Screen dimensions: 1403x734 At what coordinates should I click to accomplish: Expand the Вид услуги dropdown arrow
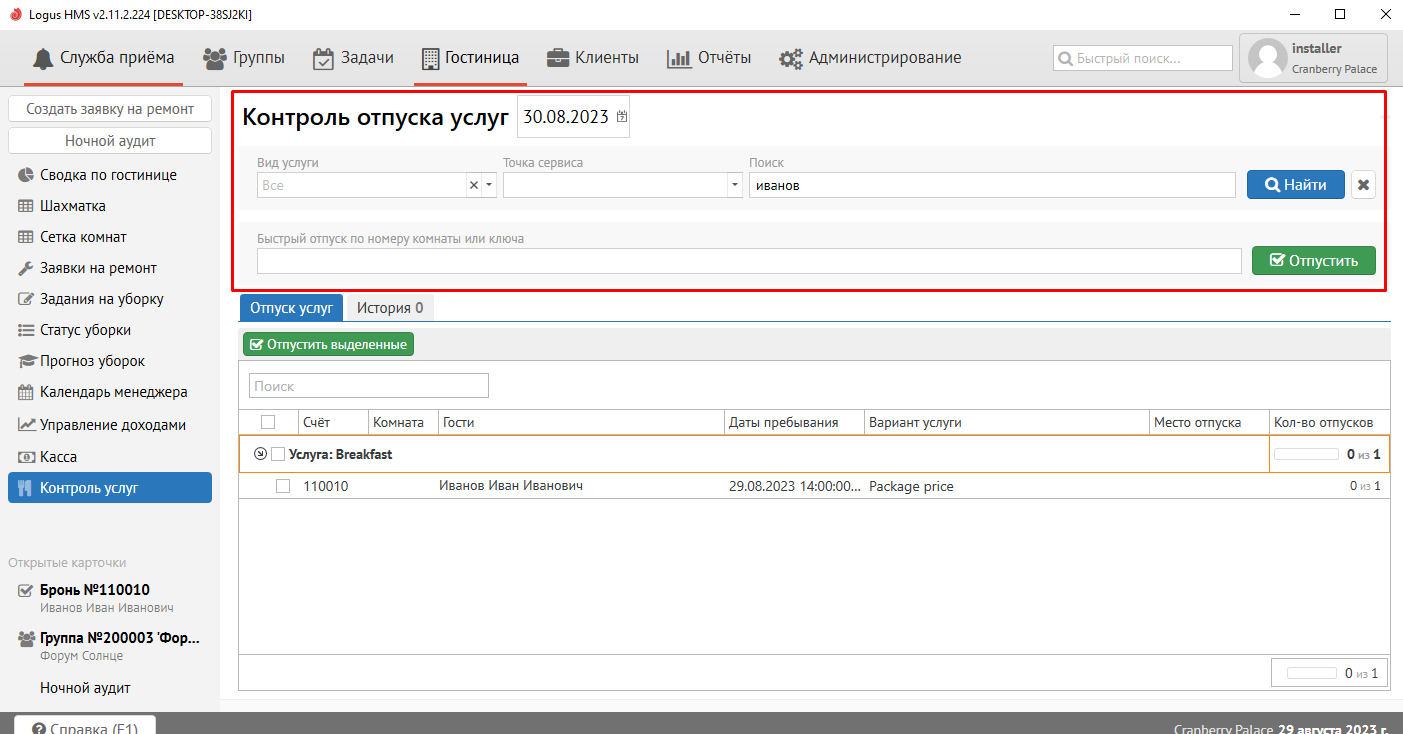(489, 185)
